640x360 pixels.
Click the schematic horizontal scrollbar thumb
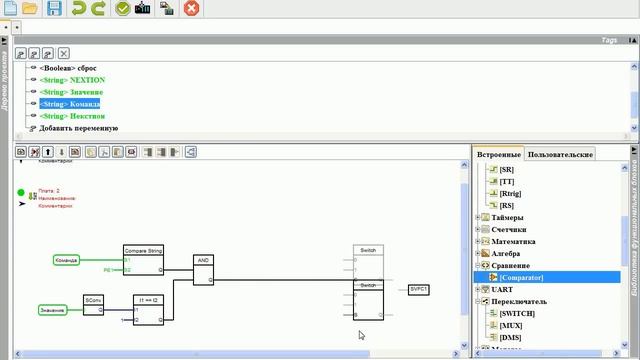point(196,354)
